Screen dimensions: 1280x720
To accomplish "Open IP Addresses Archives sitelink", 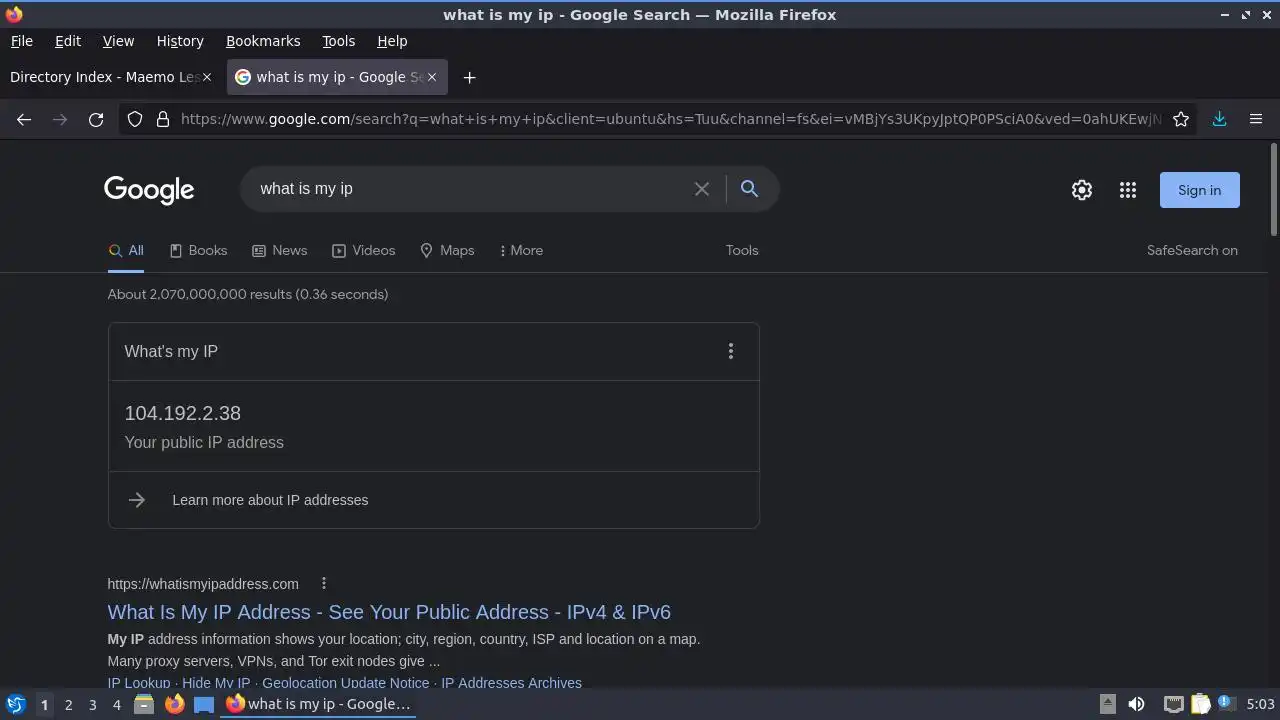I will coord(511,683).
